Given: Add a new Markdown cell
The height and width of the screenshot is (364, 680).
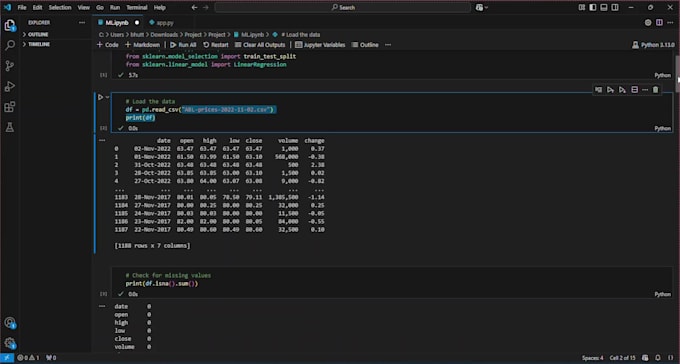Looking at the screenshot, I should click(142, 45).
